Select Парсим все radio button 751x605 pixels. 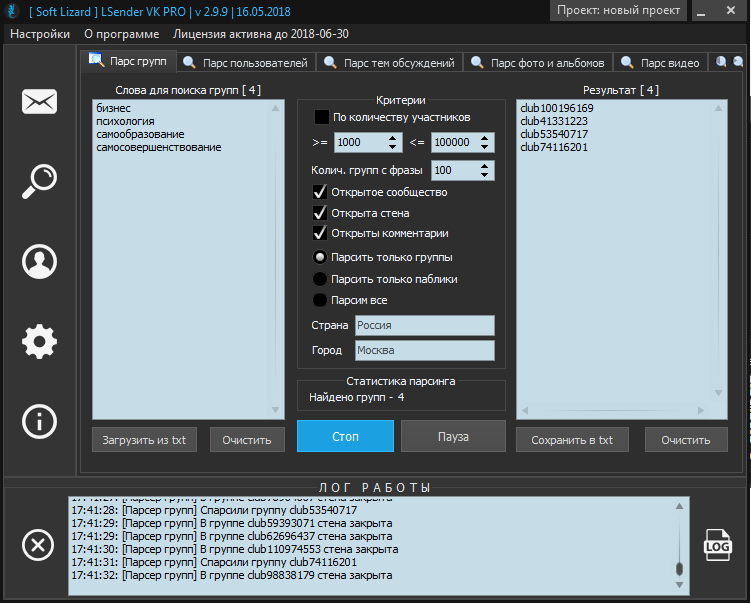(319, 300)
